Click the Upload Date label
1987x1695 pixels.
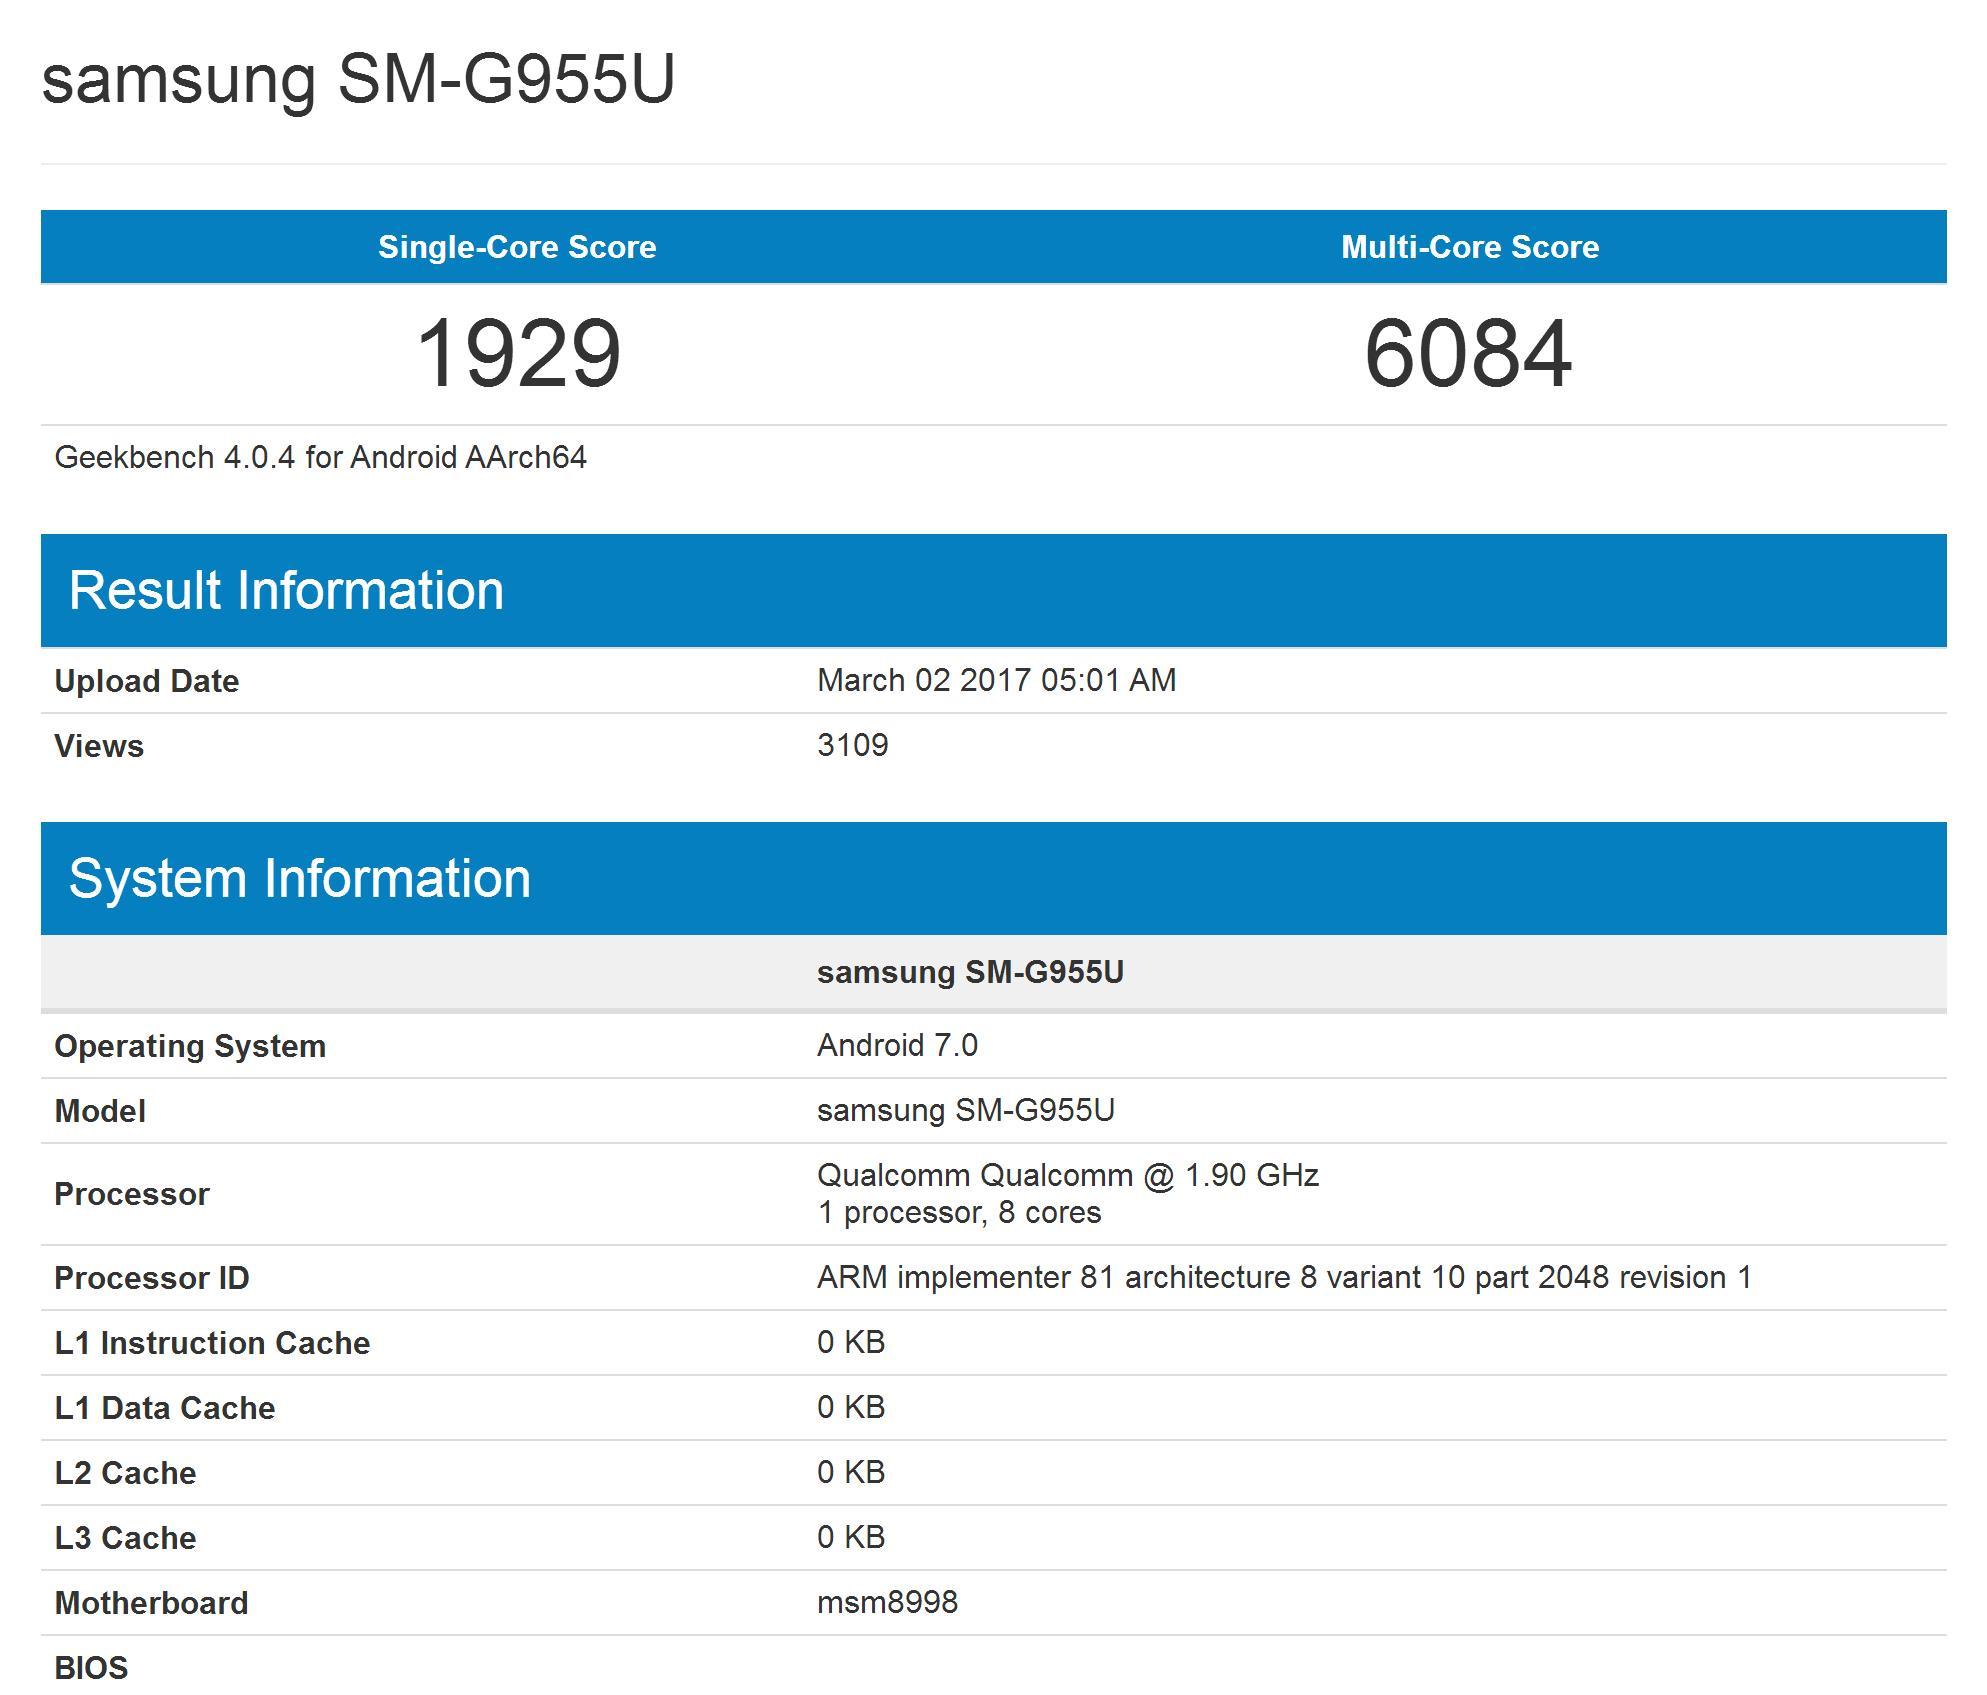point(146,681)
